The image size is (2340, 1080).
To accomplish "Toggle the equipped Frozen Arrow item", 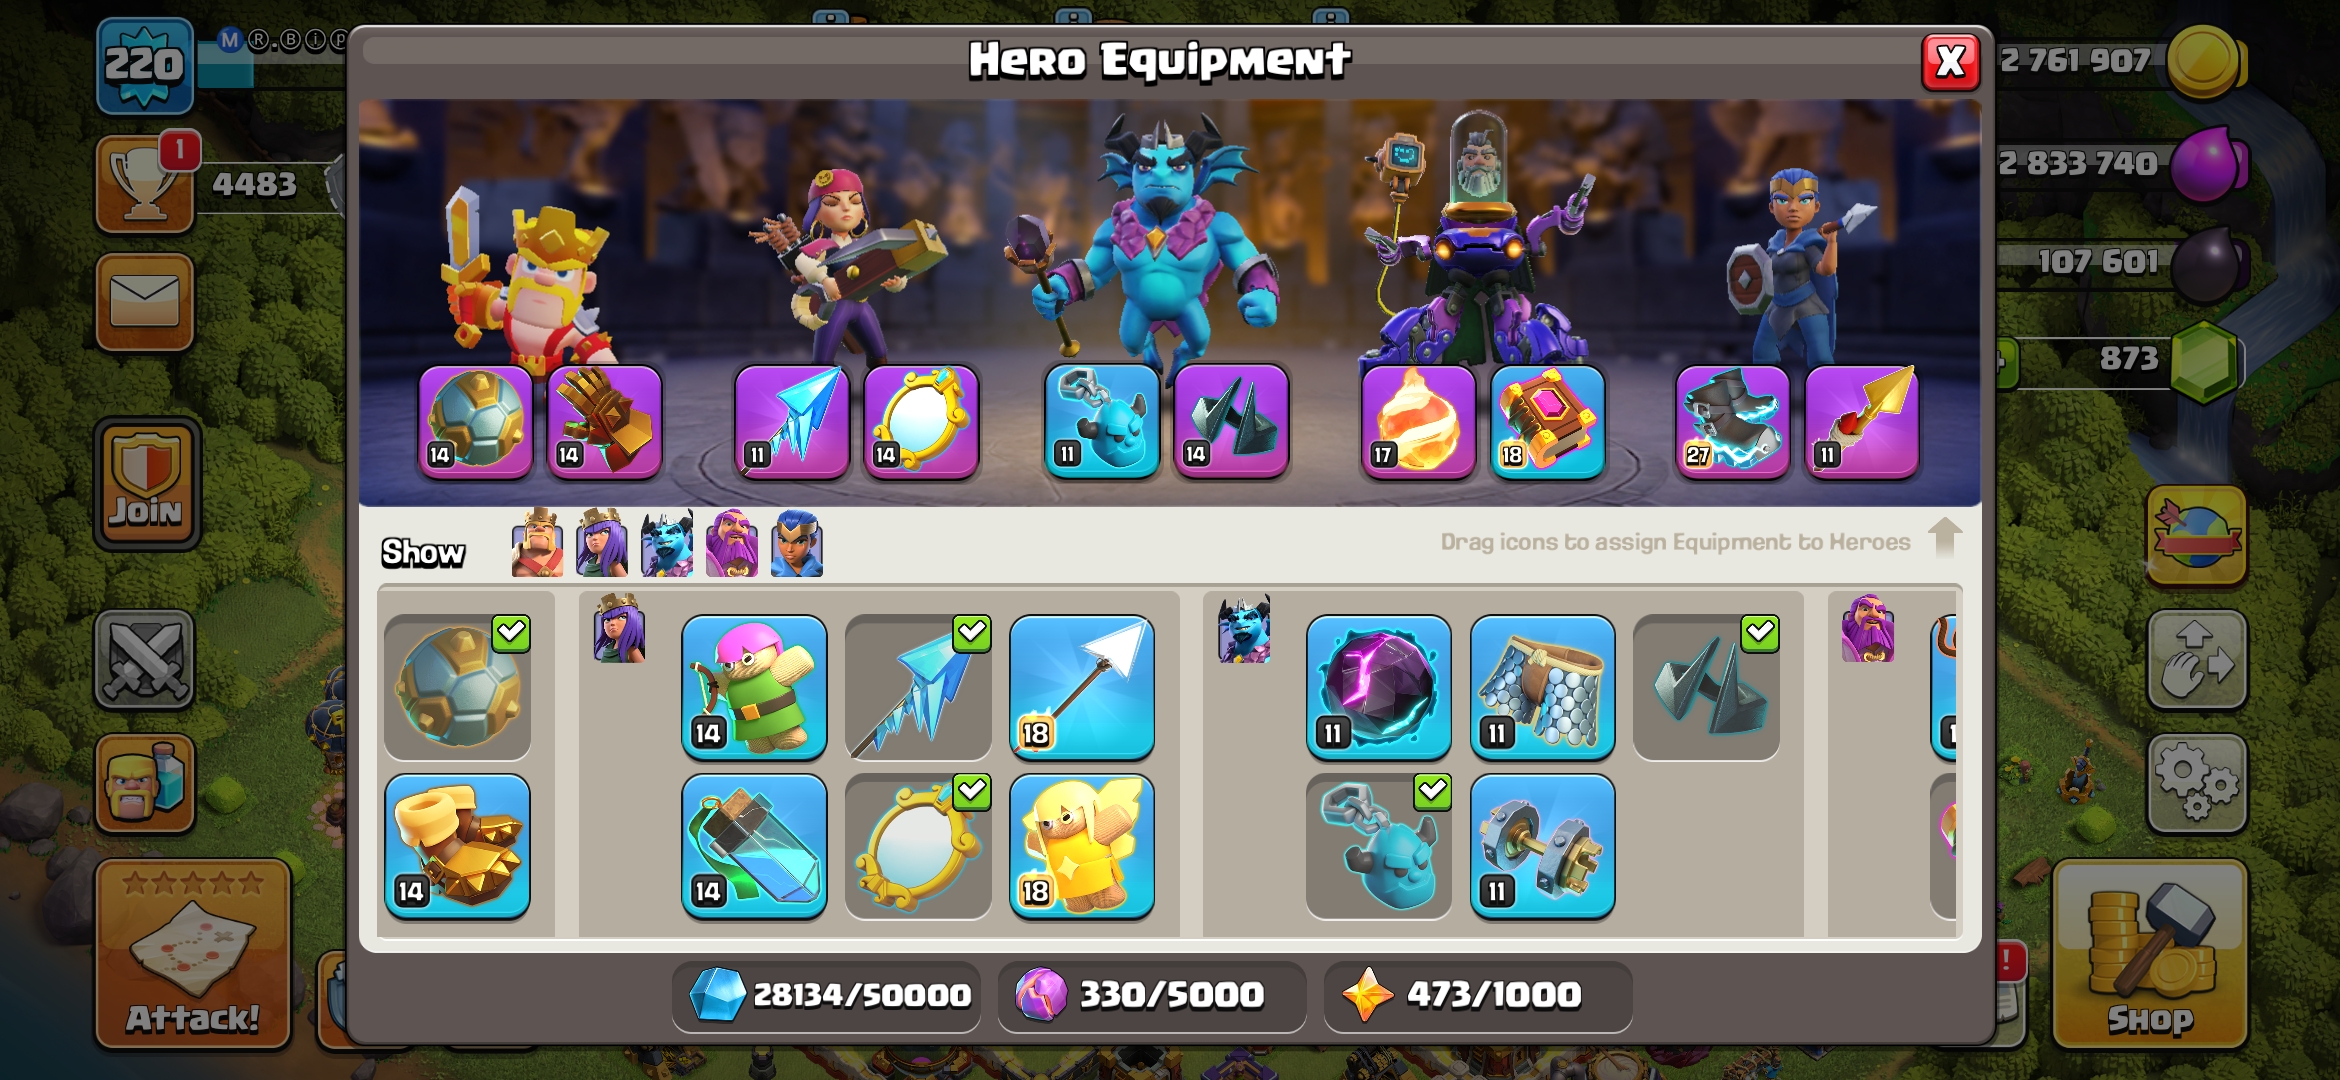I will pyautogui.click(x=918, y=688).
